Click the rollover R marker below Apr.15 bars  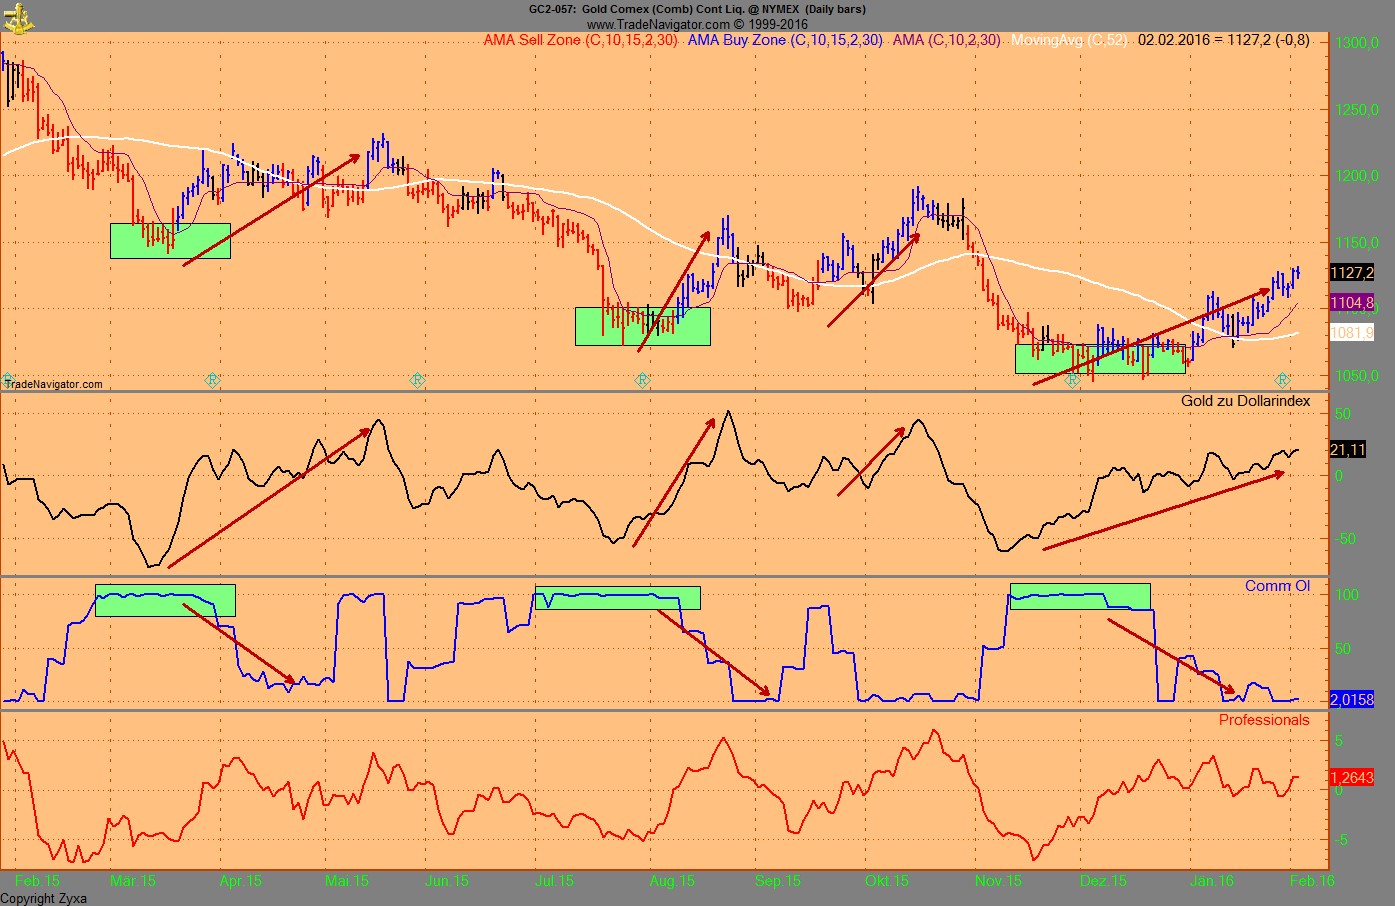pos(212,380)
